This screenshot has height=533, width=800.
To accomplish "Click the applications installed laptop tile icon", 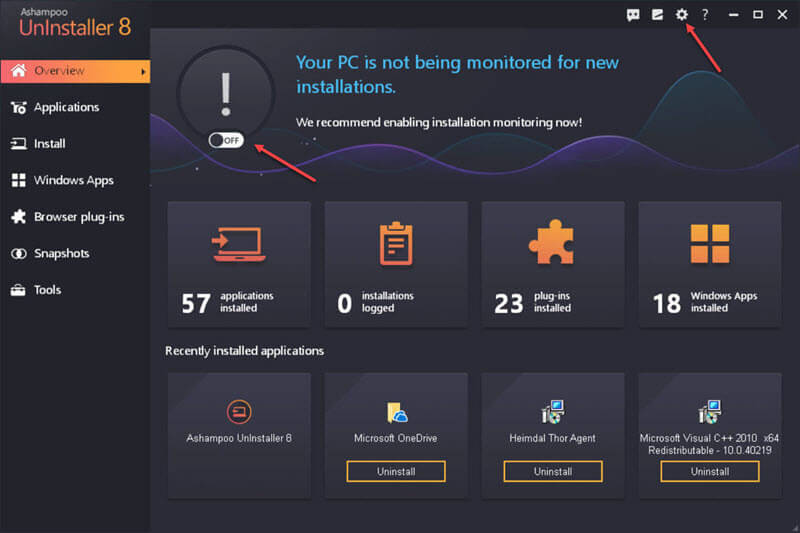I will (238, 244).
